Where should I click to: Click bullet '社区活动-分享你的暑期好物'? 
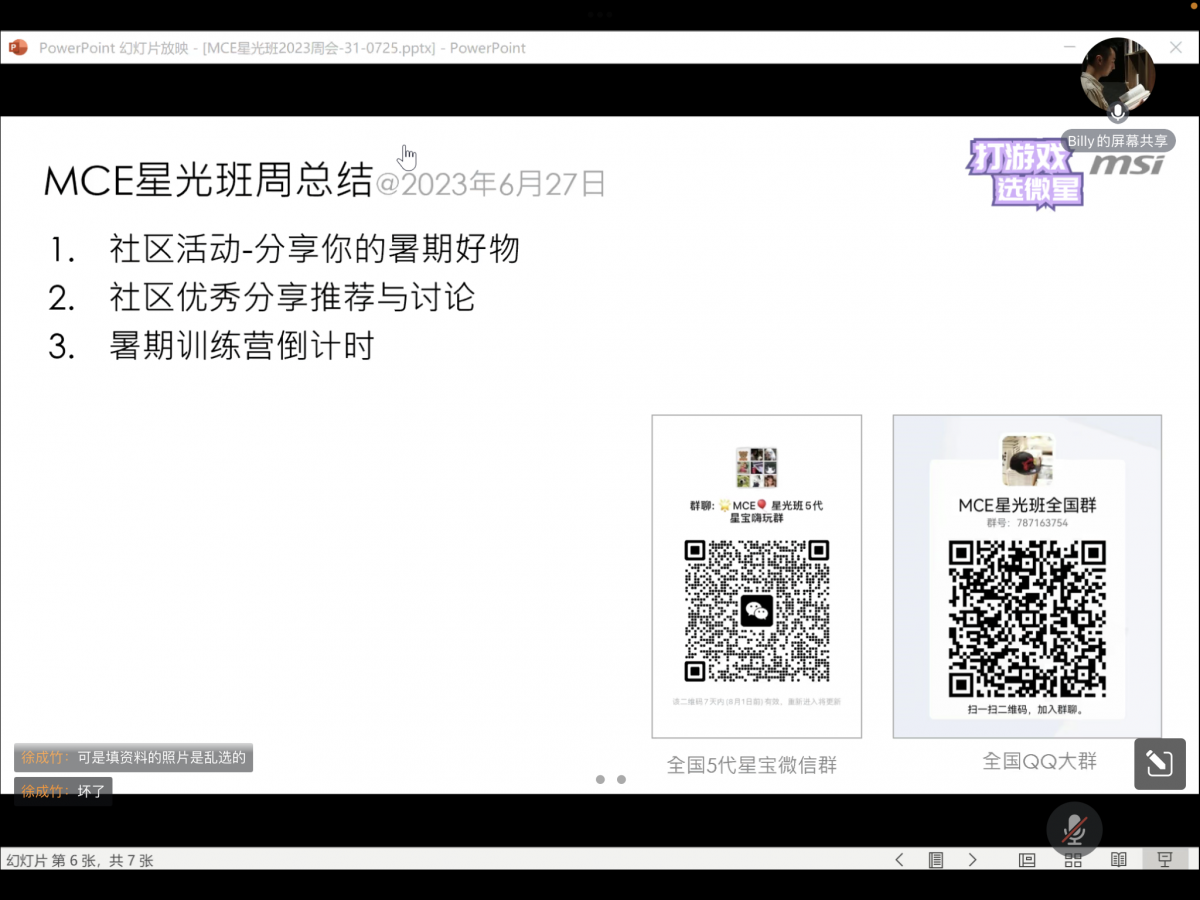pyautogui.click(x=314, y=248)
